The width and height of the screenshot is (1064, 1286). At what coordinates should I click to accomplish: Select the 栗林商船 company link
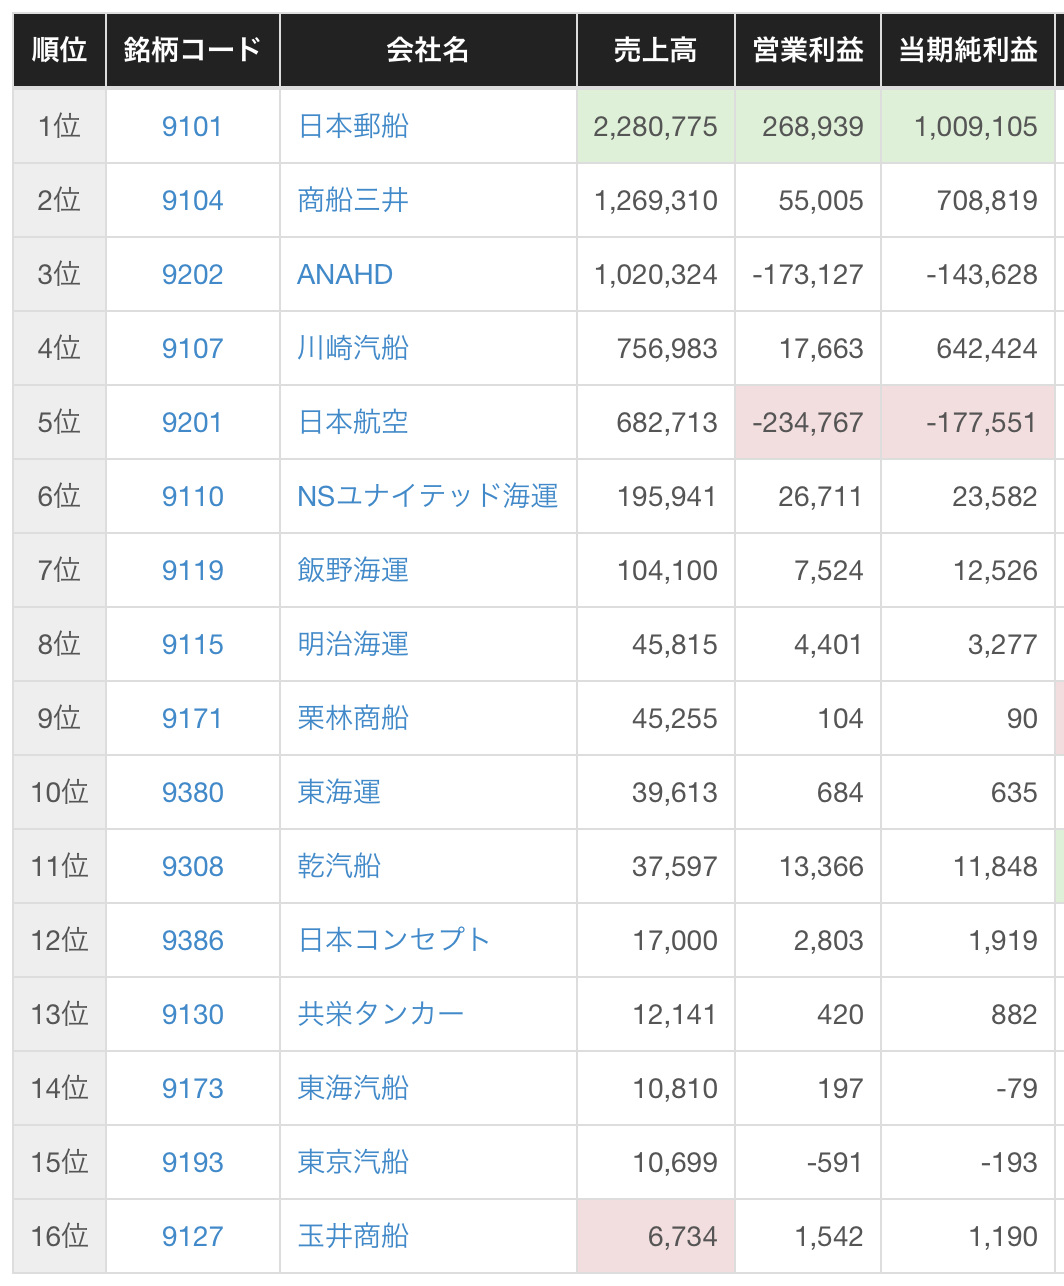[x=353, y=719]
